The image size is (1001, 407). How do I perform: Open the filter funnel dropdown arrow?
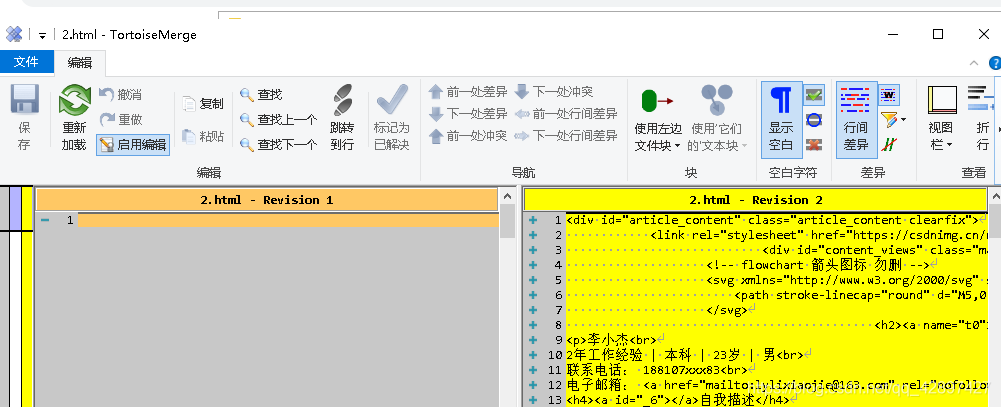[903, 119]
